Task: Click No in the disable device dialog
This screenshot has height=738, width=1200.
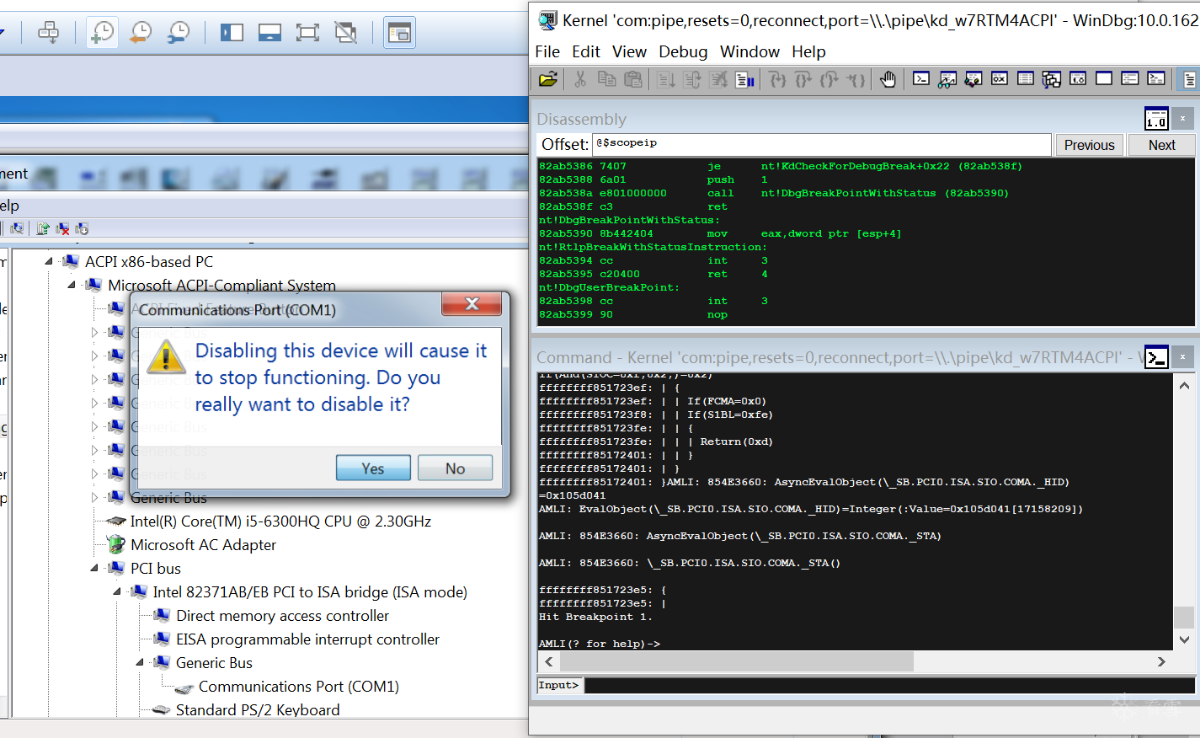Action: click(x=455, y=468)
